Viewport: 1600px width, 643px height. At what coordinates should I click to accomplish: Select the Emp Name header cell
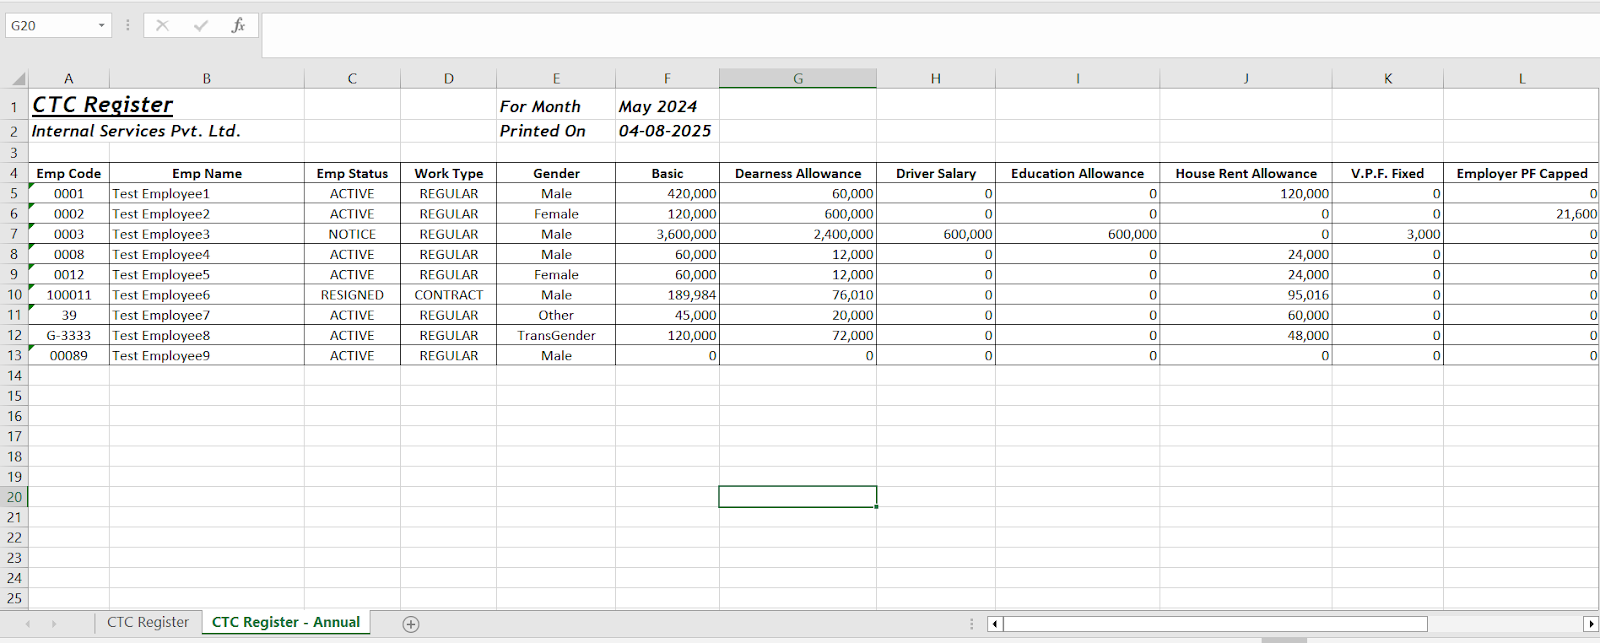click(x=206, y=173)
